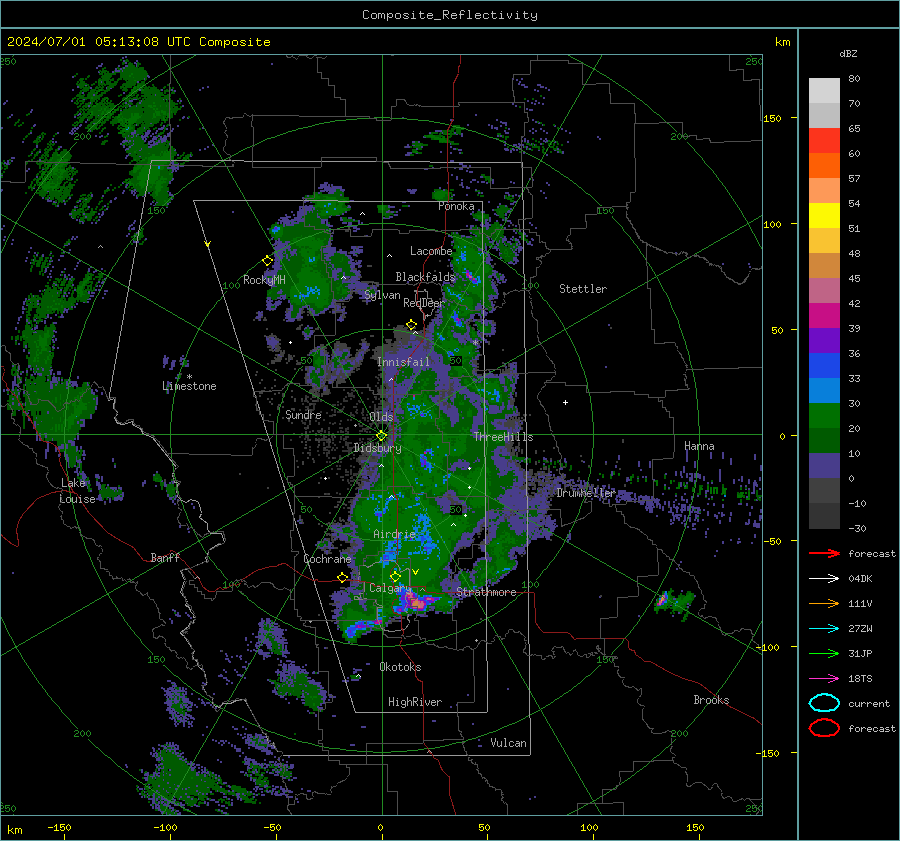
Task: Click the Cochrane town label
Action: [327, 559]
